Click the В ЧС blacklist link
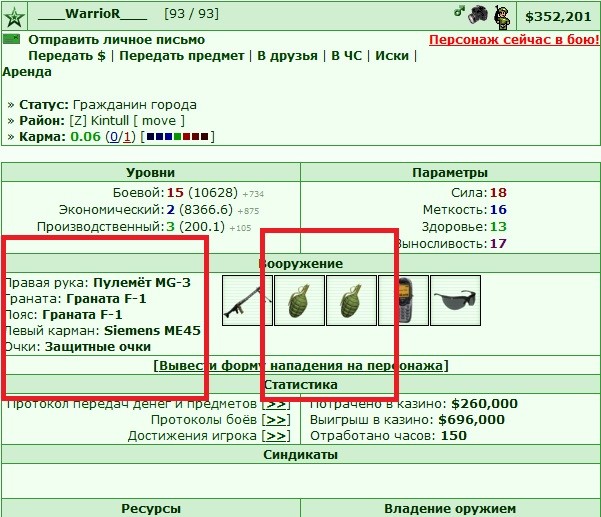Viewport: 601px width, 517px height. click(x=346, y=56)
